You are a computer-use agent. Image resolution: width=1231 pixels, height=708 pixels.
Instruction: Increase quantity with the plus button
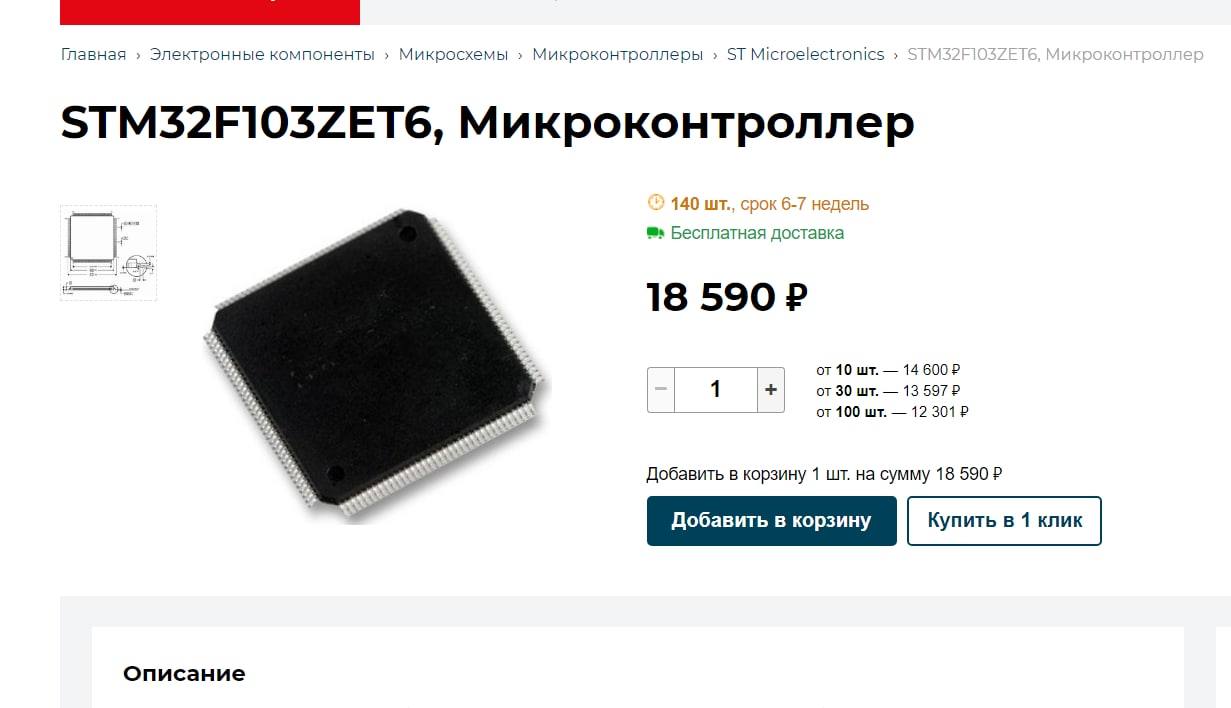point(770,390)
